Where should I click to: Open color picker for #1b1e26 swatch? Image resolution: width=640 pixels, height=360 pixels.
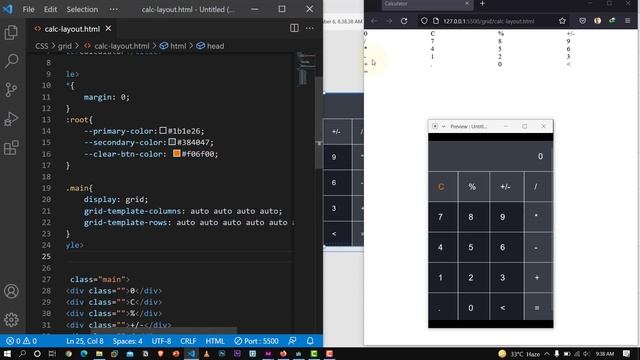coord(162,131)
